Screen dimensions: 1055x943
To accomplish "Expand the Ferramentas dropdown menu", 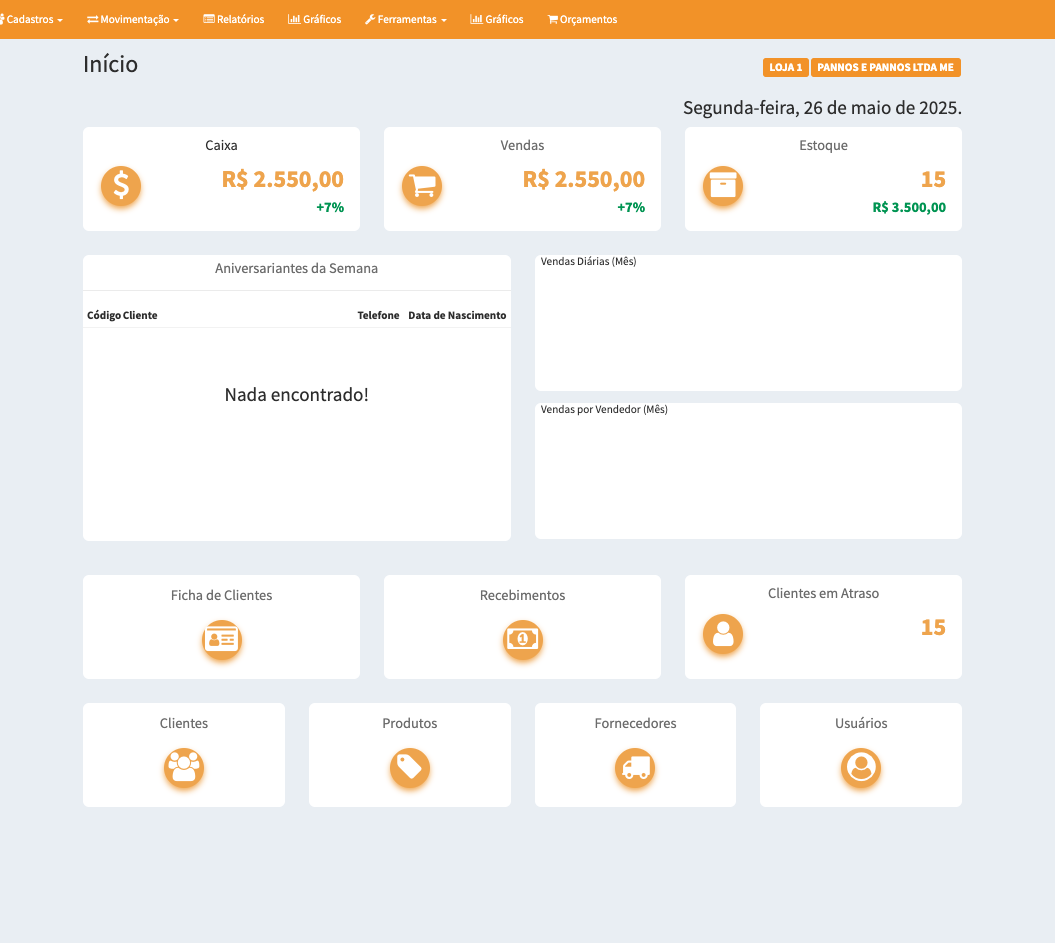I will tap(405, 19).
